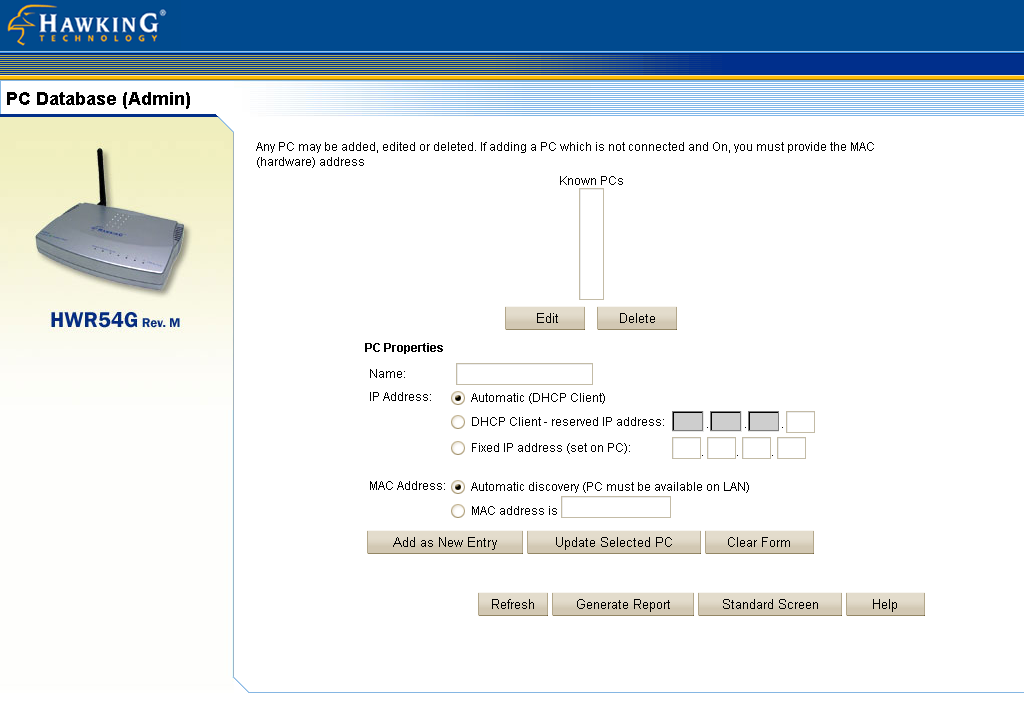1024x710 pixels.
Task: Click the PC Database (Admin) heading
Action: pos(99,99)
